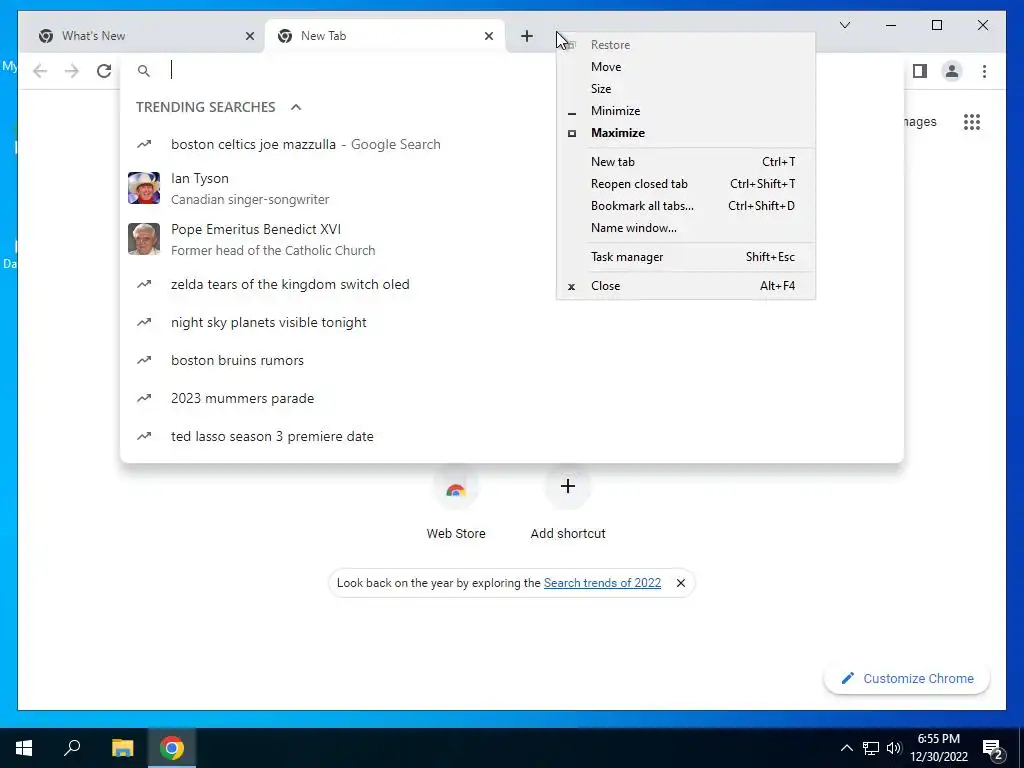Click the browser forward arrow
Image resolution: width=1024 pixels, height=768 pixels.
click(x=72, y=71)
